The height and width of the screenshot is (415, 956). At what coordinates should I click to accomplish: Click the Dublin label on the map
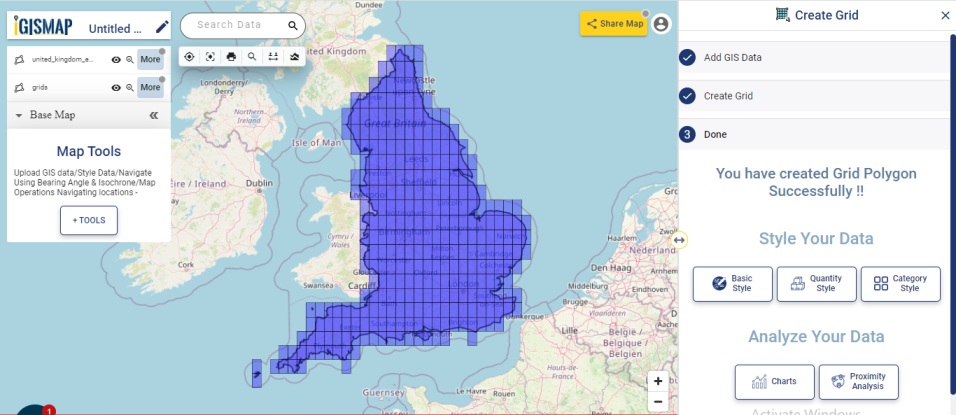pos(260,182)
